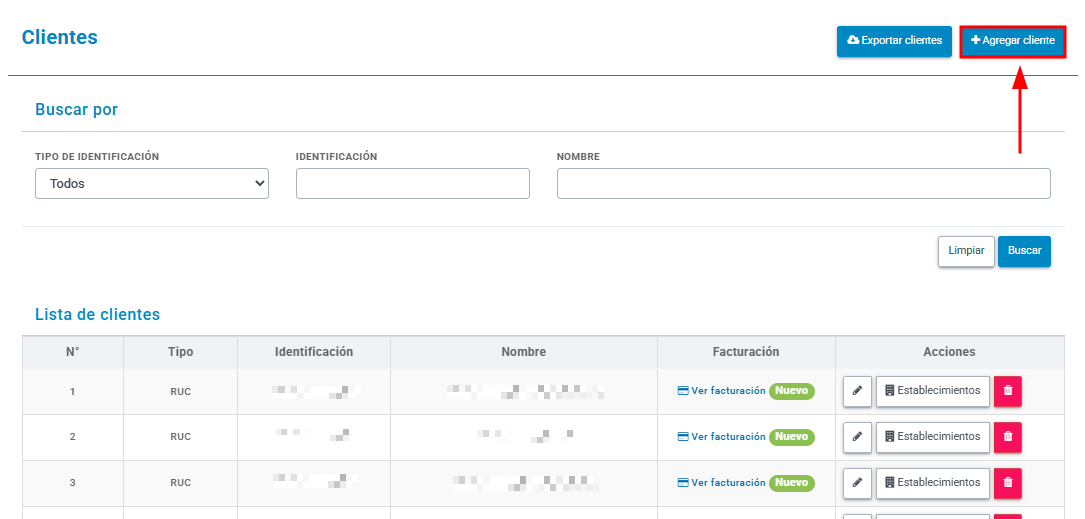
Task: Delete client row 1 with trash icon
Action: click(1008, 391)
